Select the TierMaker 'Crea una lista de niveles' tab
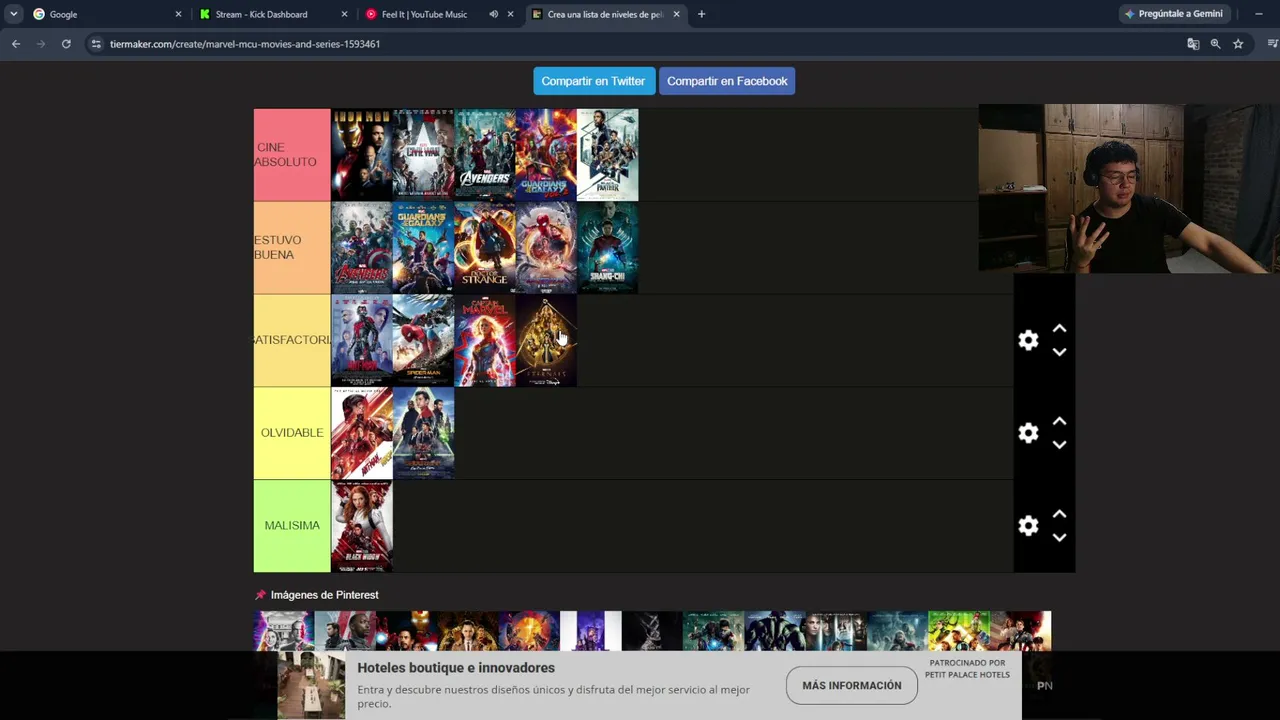This screenshot has width=1280, height=720. click(x=604, y=14)
